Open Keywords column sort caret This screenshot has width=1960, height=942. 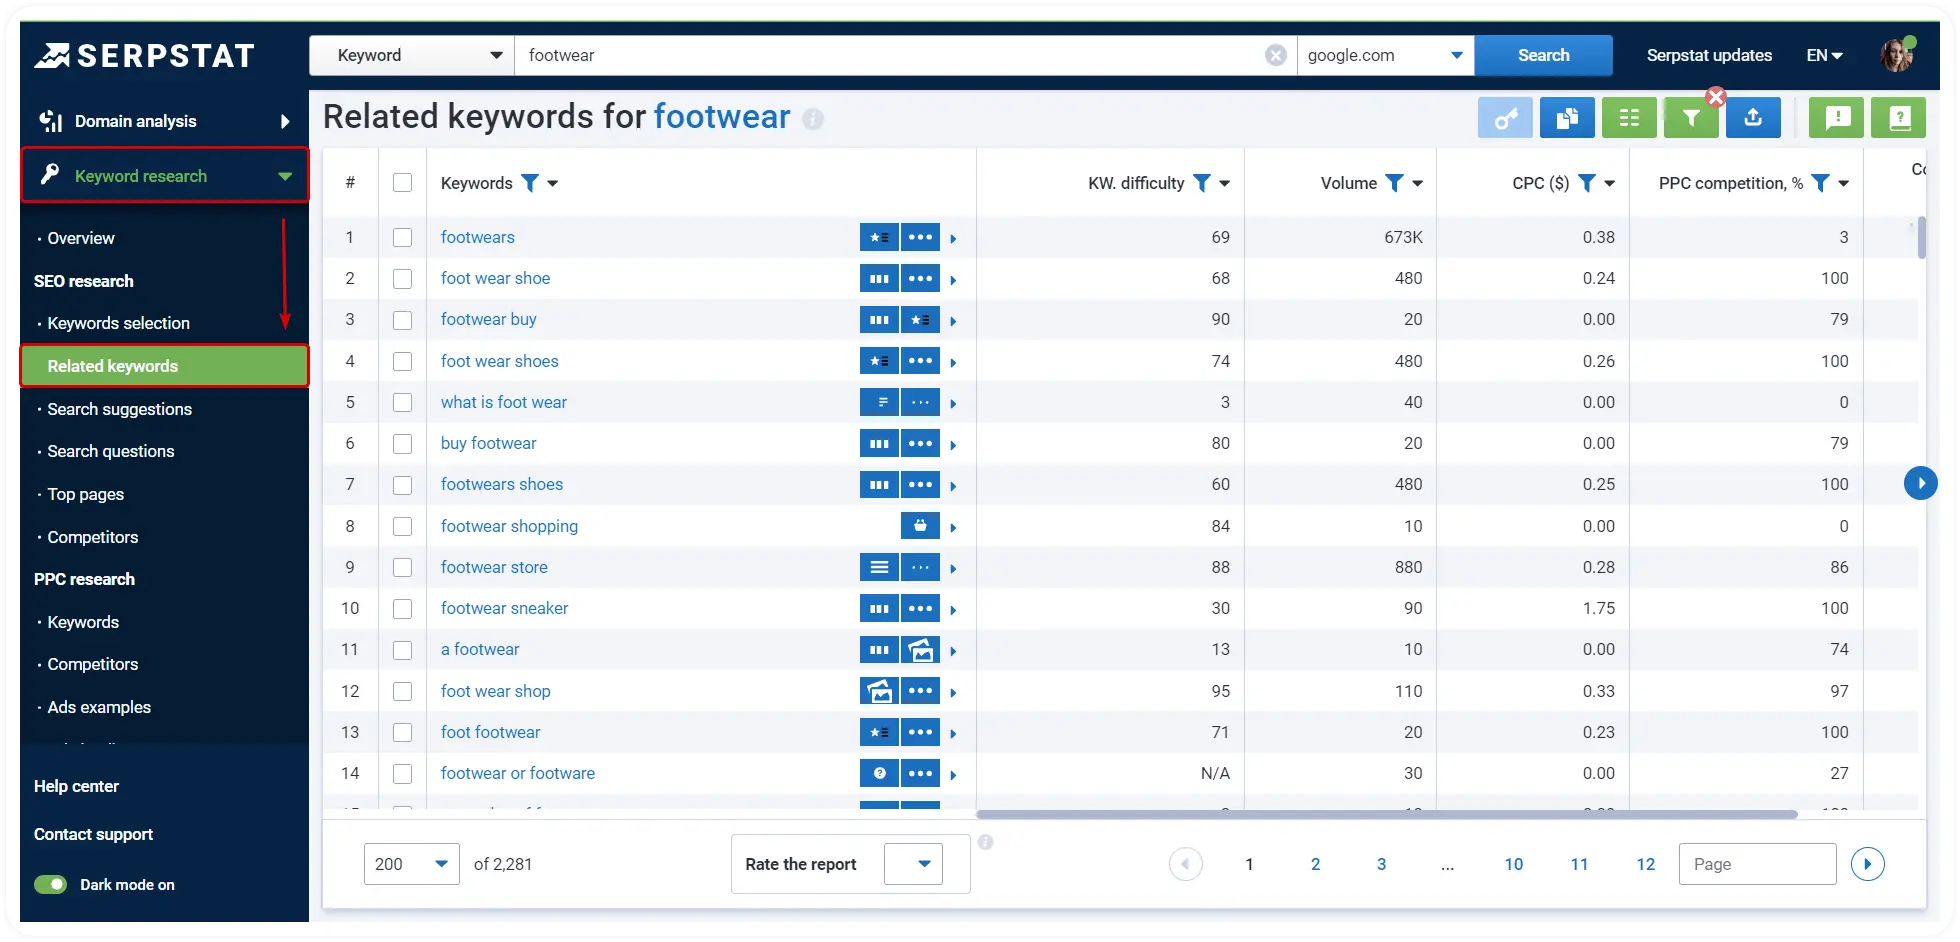point(553,183)
